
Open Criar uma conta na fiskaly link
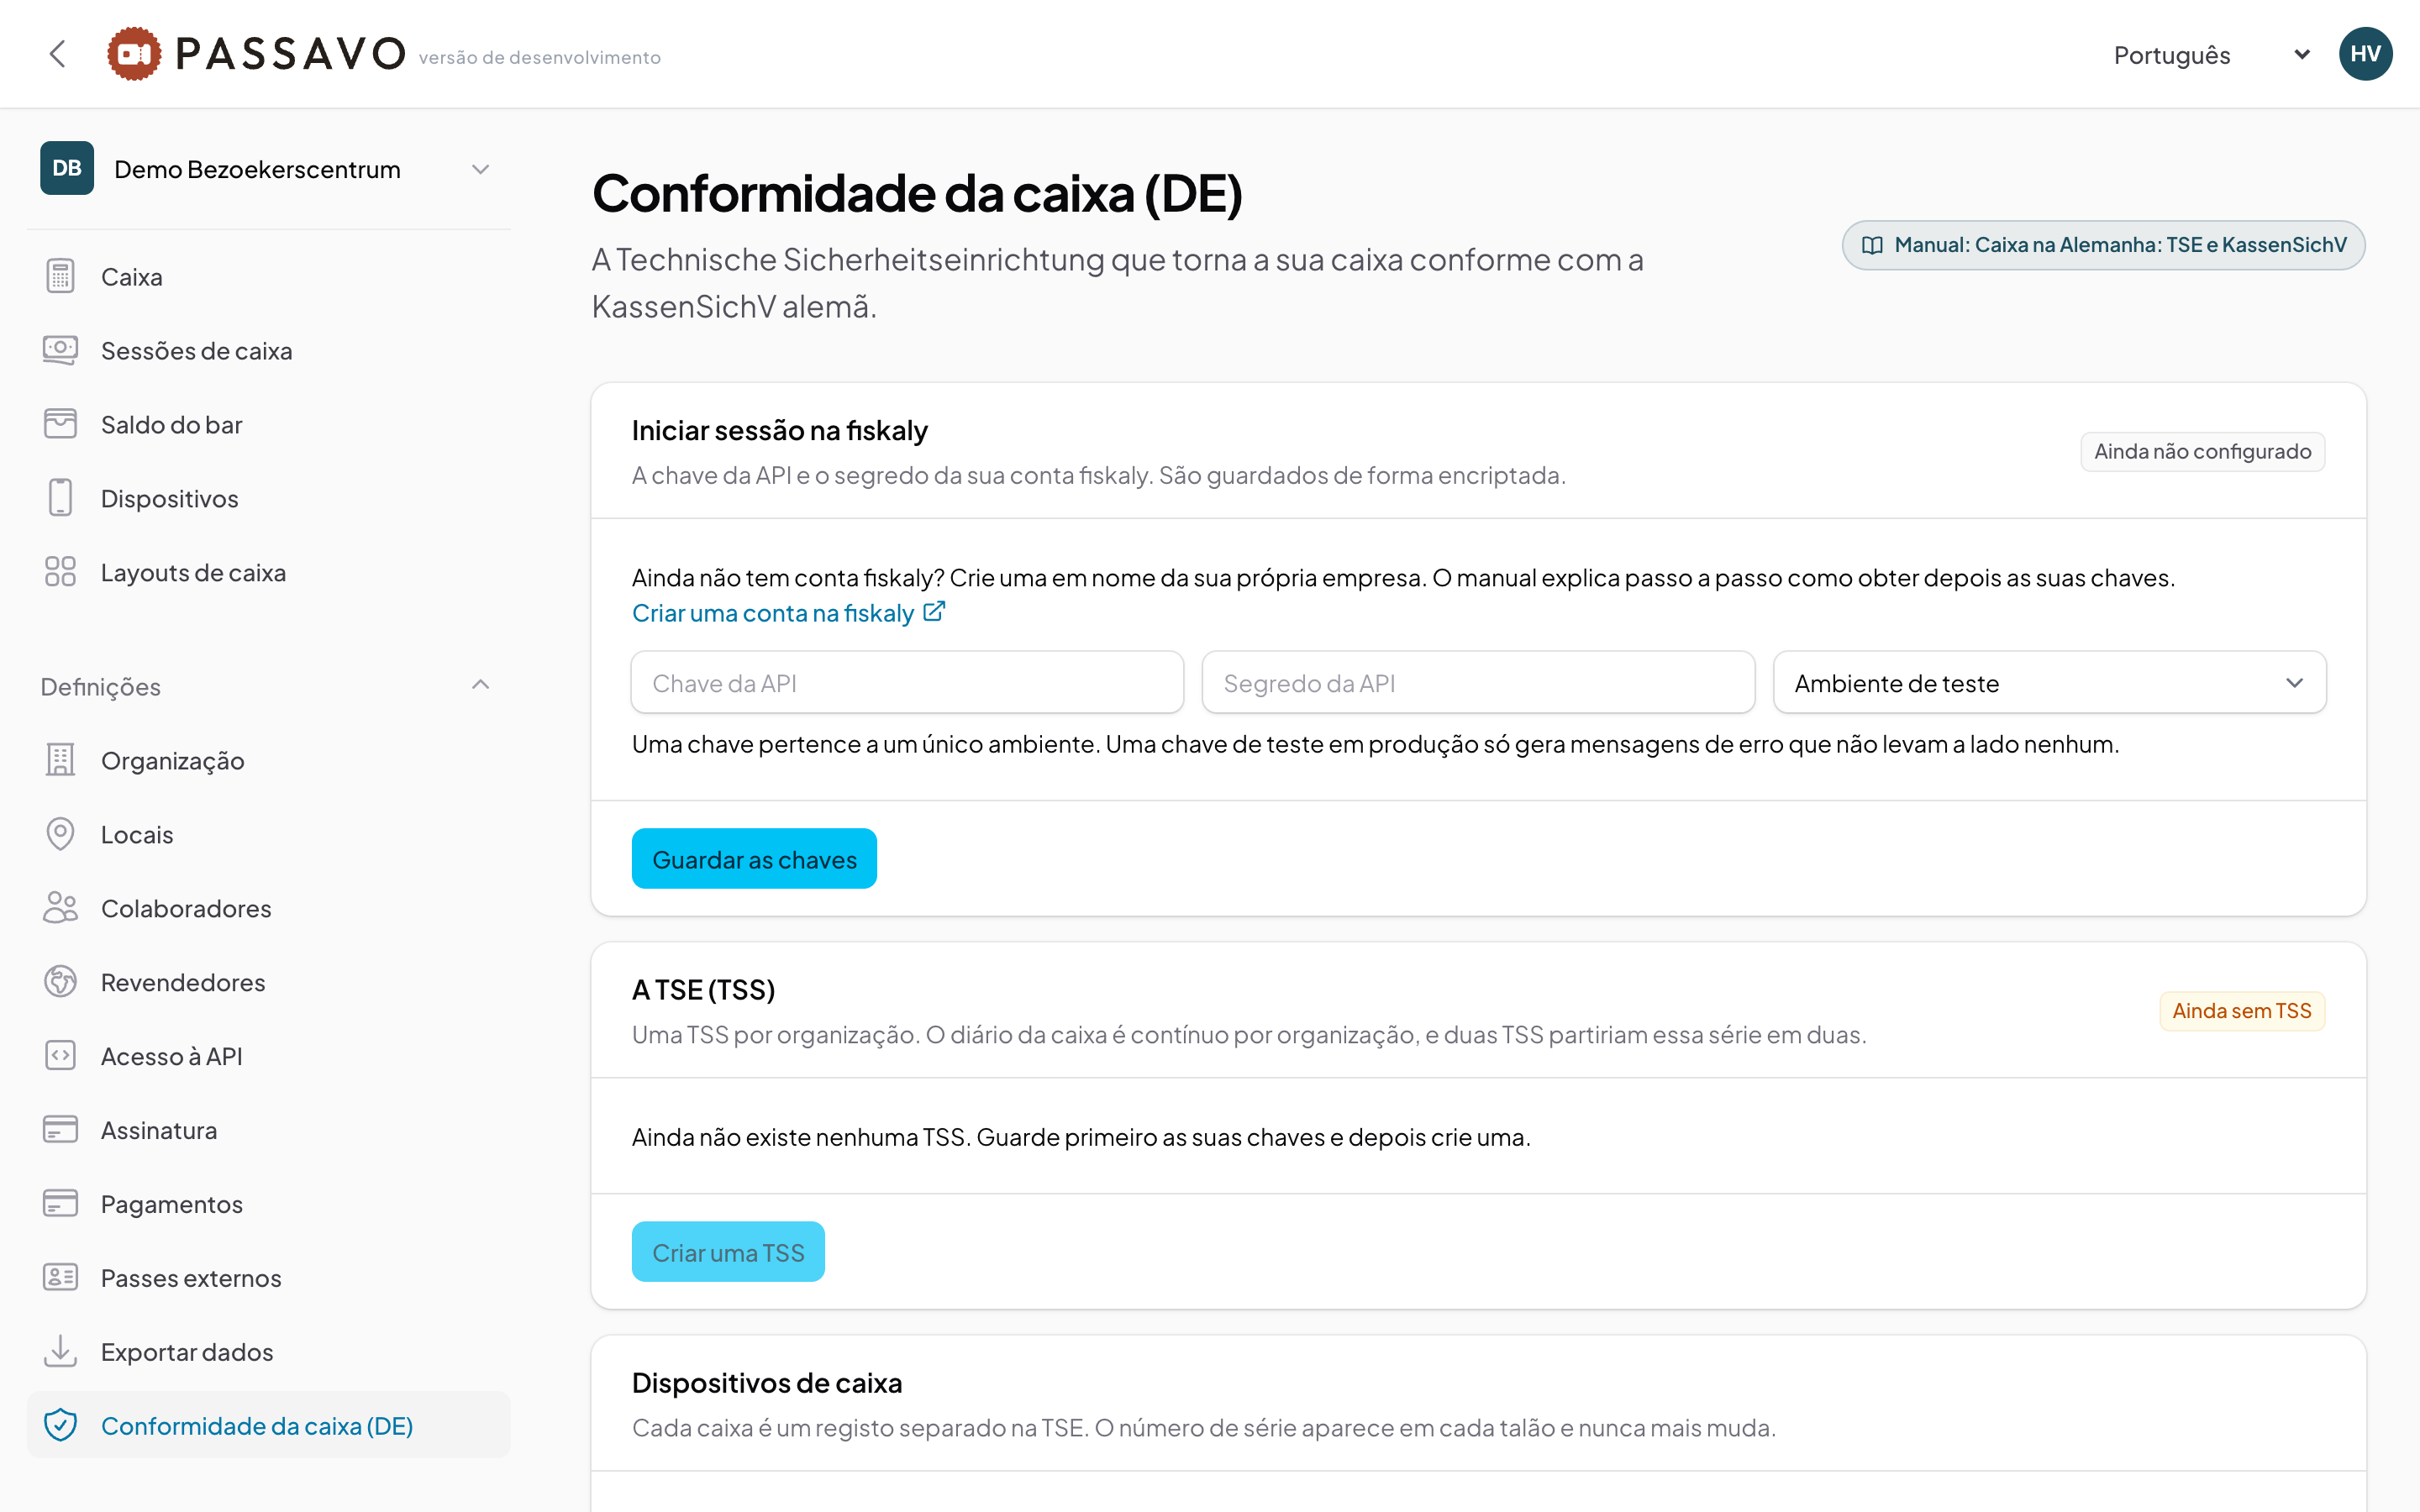pos(788,613)
